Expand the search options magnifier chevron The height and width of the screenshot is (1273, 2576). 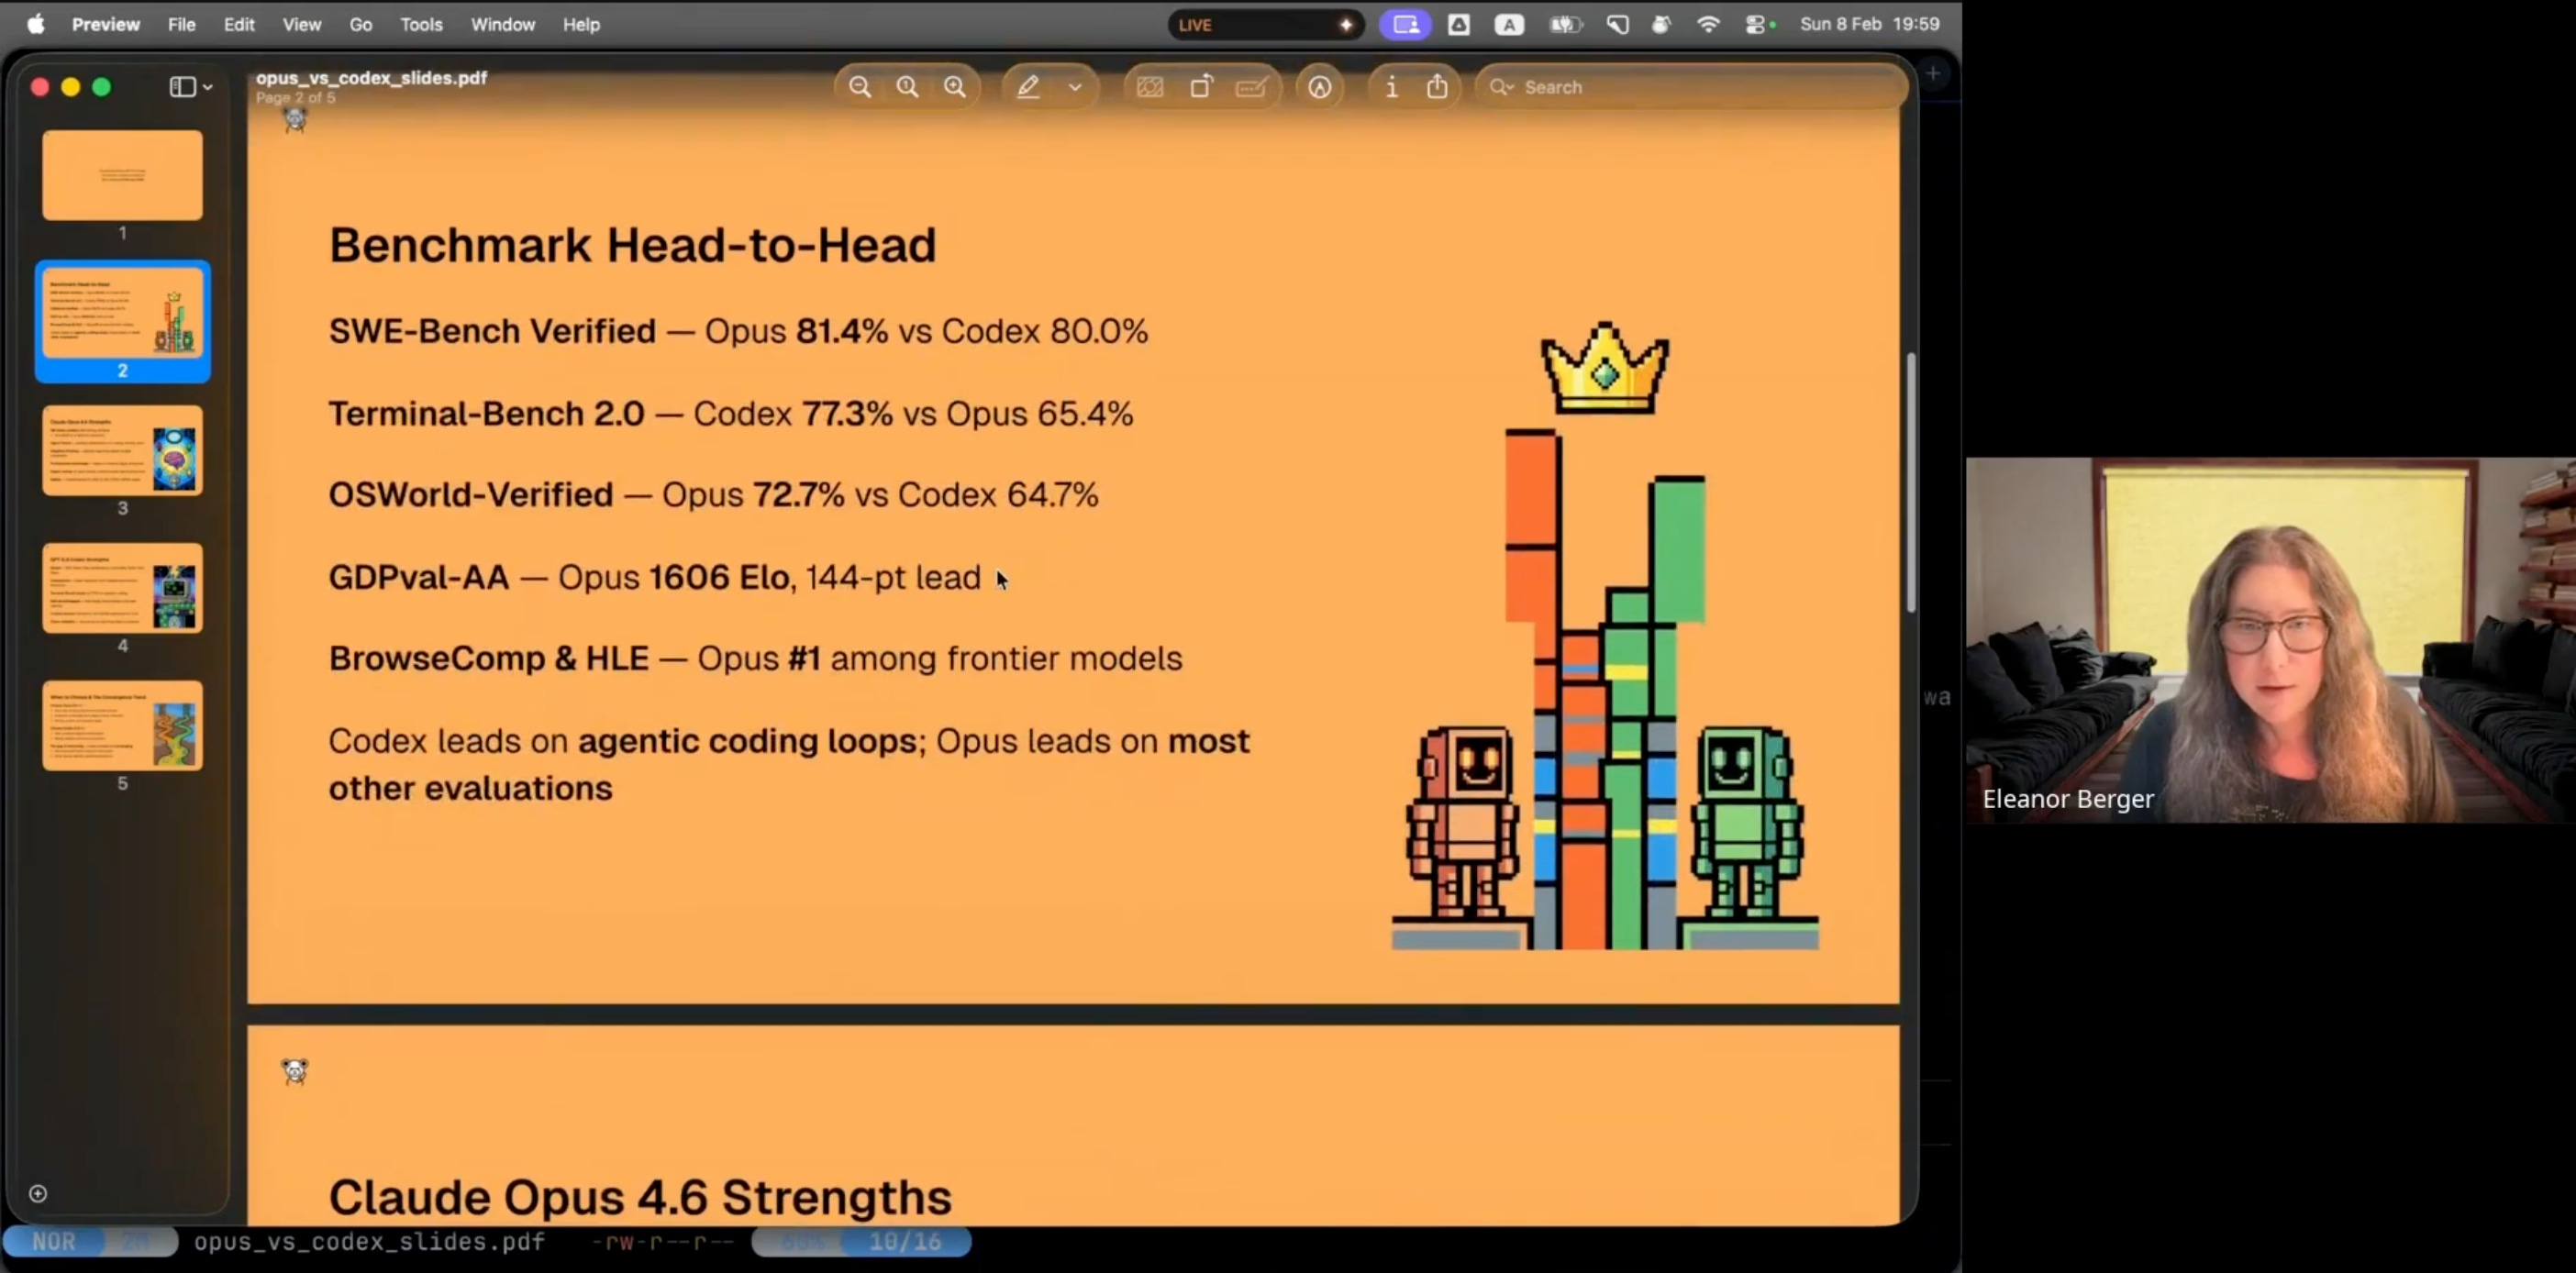point(1501,87)
